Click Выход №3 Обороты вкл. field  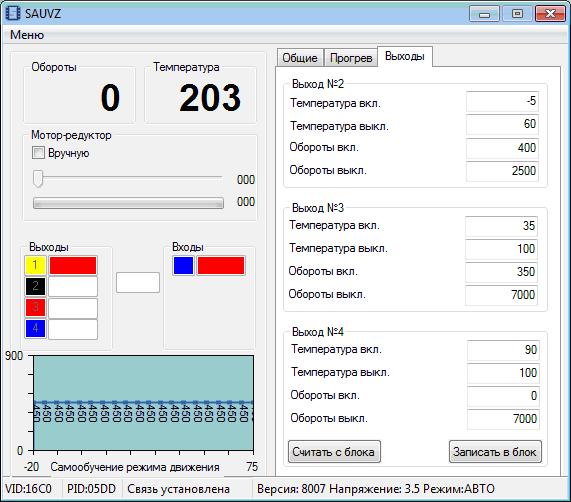pos(501,272)
